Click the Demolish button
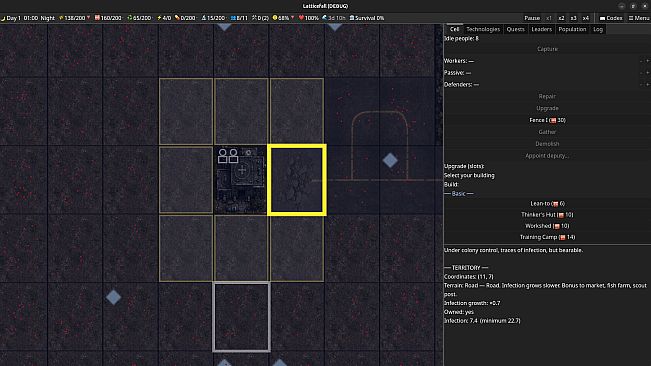 tap(547, 144)
